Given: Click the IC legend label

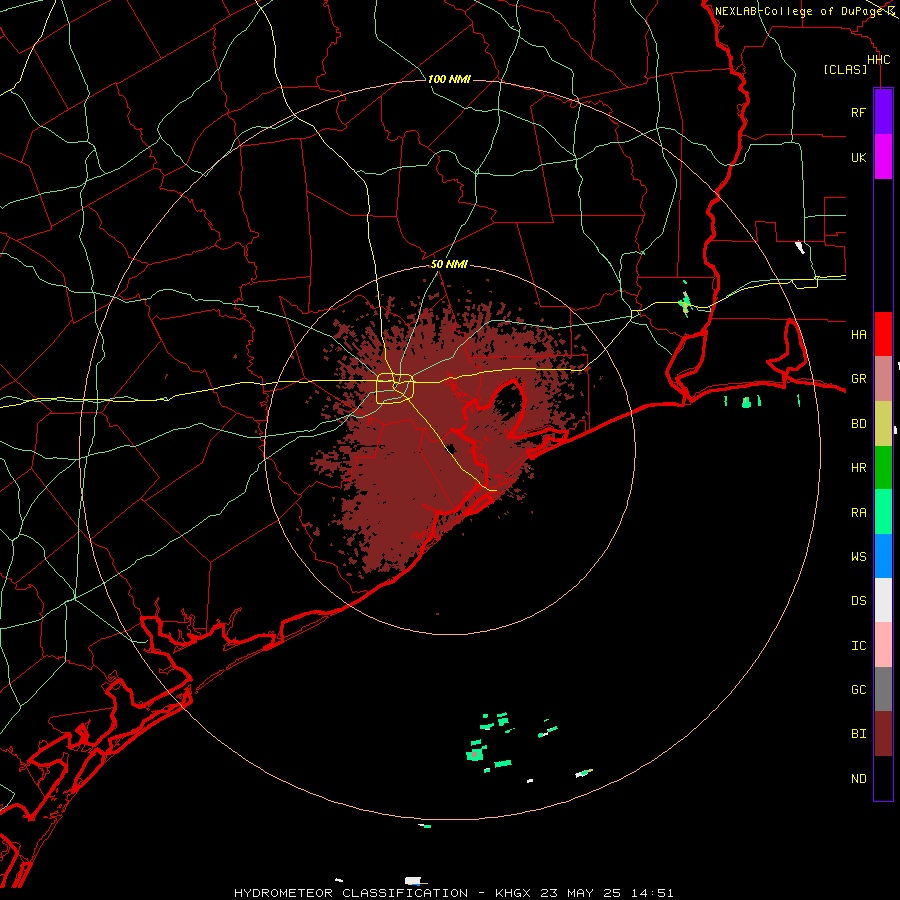Looking at the screenshot, I should pos(858,646).
